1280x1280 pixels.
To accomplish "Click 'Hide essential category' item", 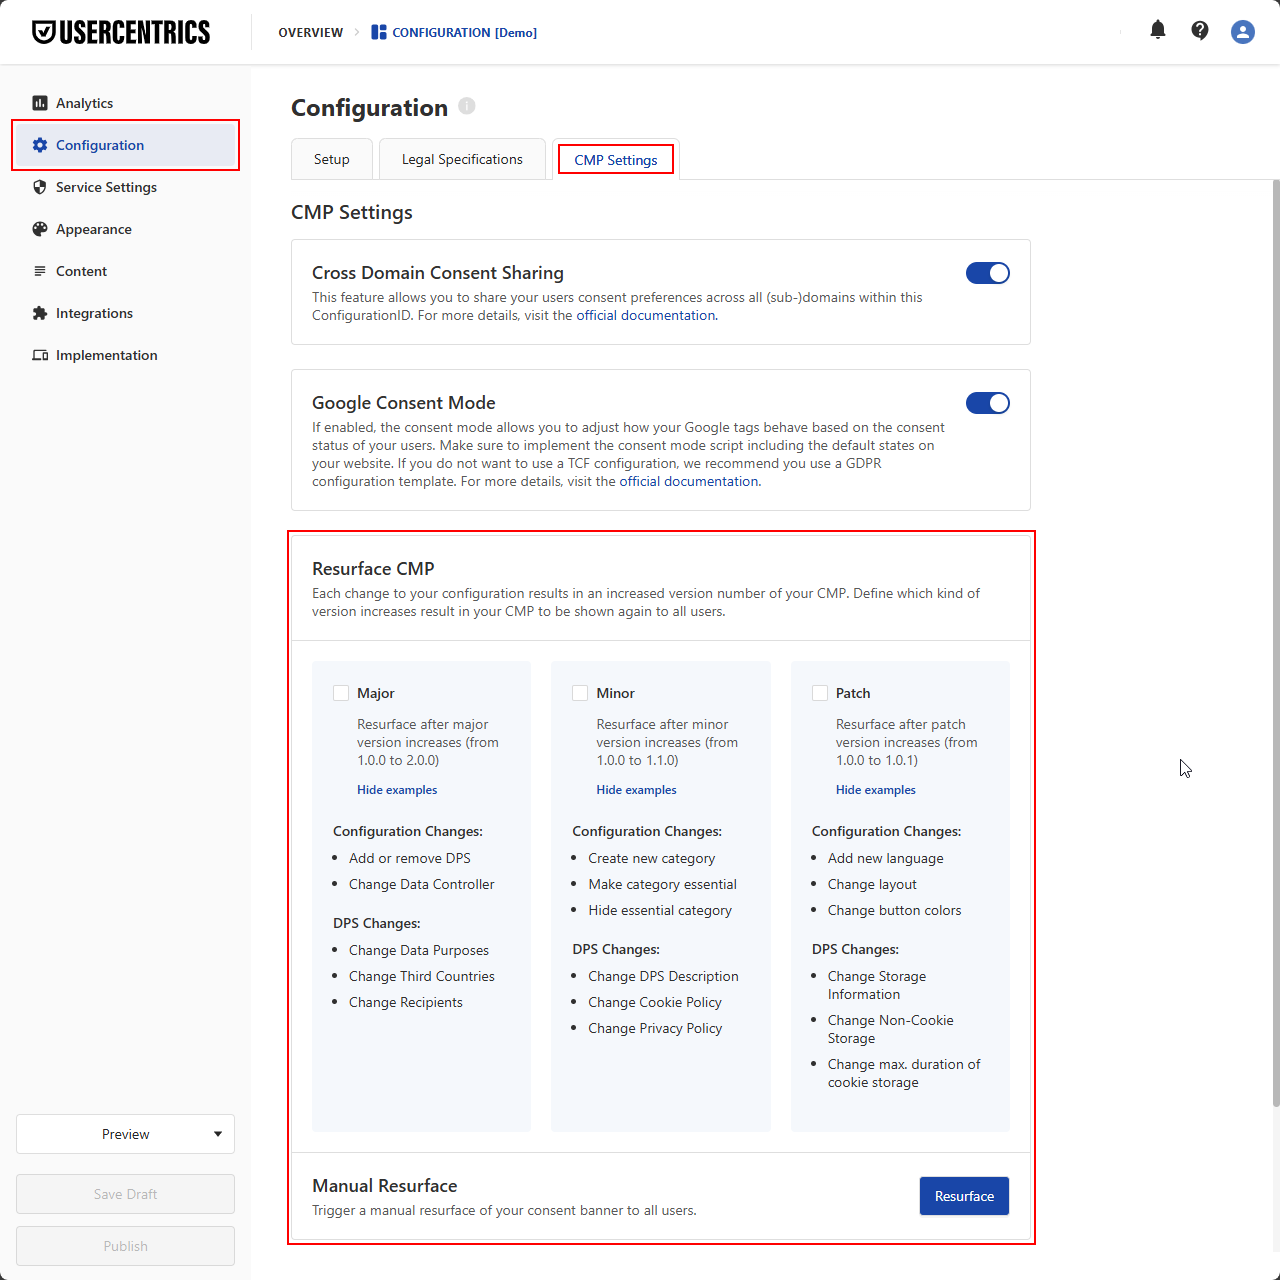I will [660, 910].
